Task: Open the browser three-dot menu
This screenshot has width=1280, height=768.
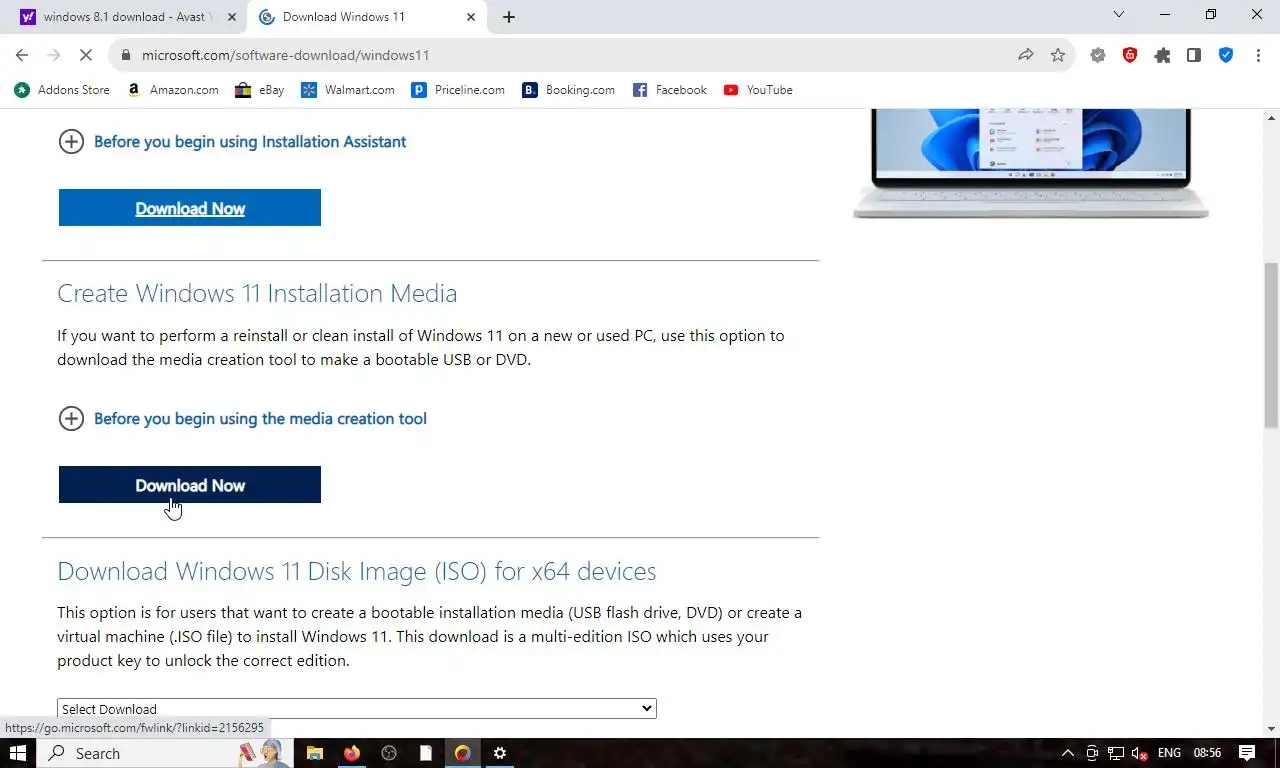Action: (1258, 55)
